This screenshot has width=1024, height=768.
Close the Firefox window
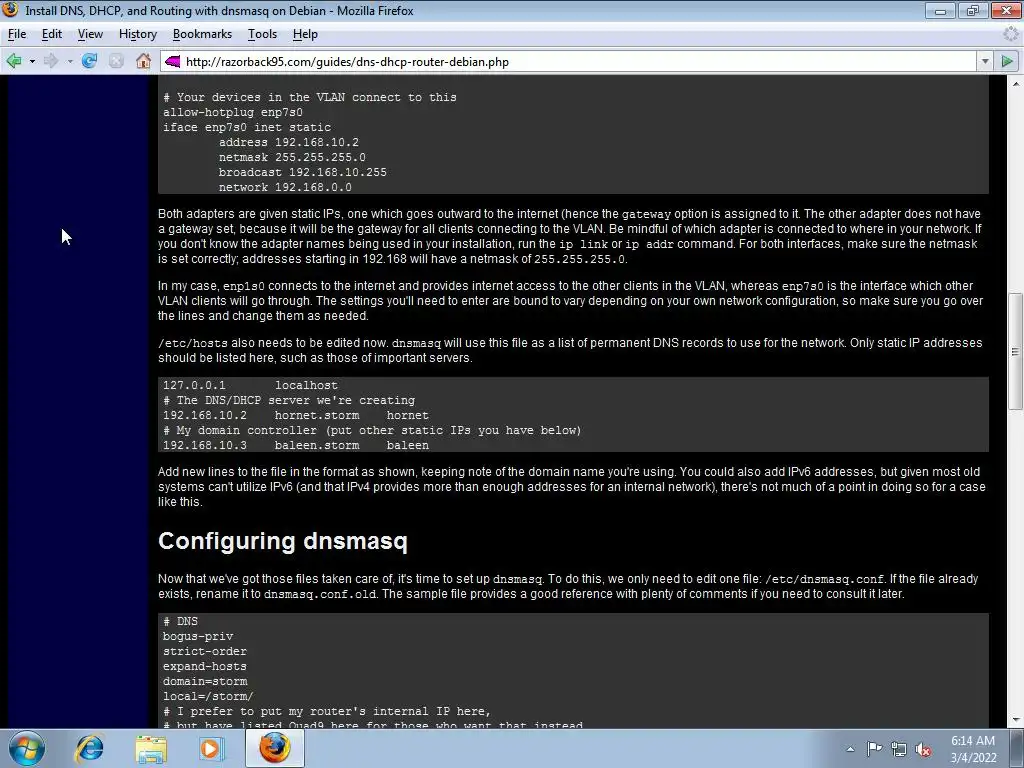(1005, 10)
